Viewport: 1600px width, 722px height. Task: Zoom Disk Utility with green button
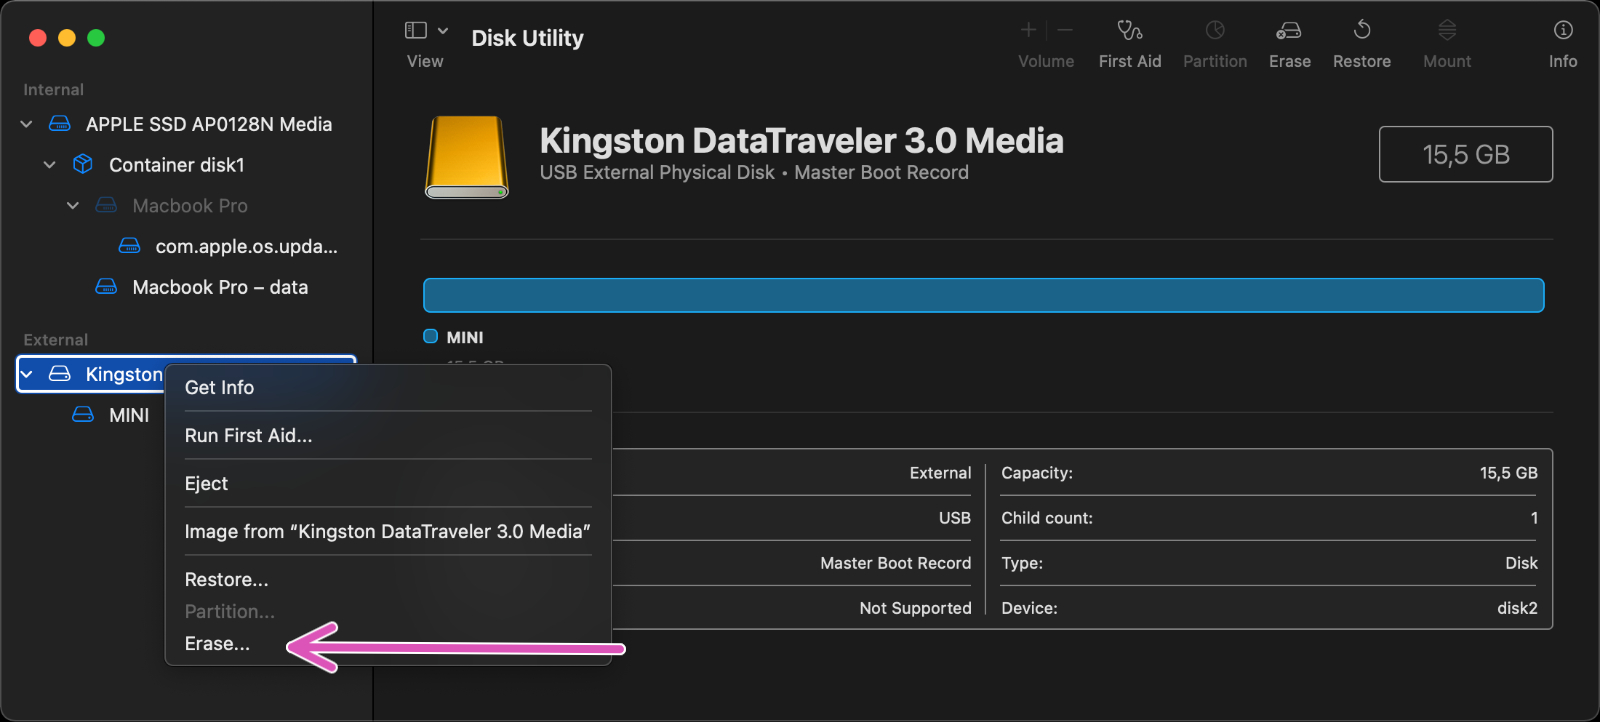(96, 38)
